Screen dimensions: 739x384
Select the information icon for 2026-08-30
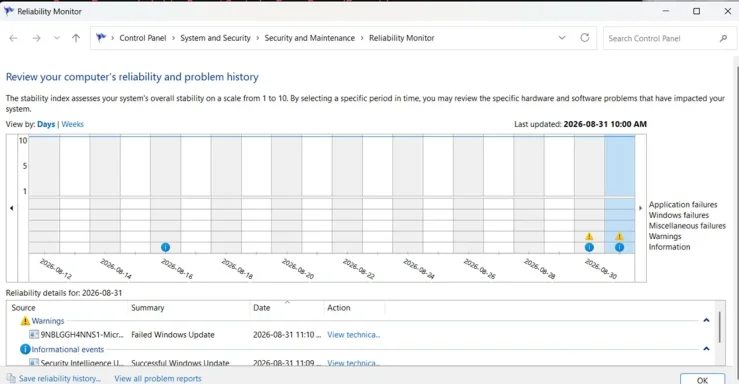[589, 247]
